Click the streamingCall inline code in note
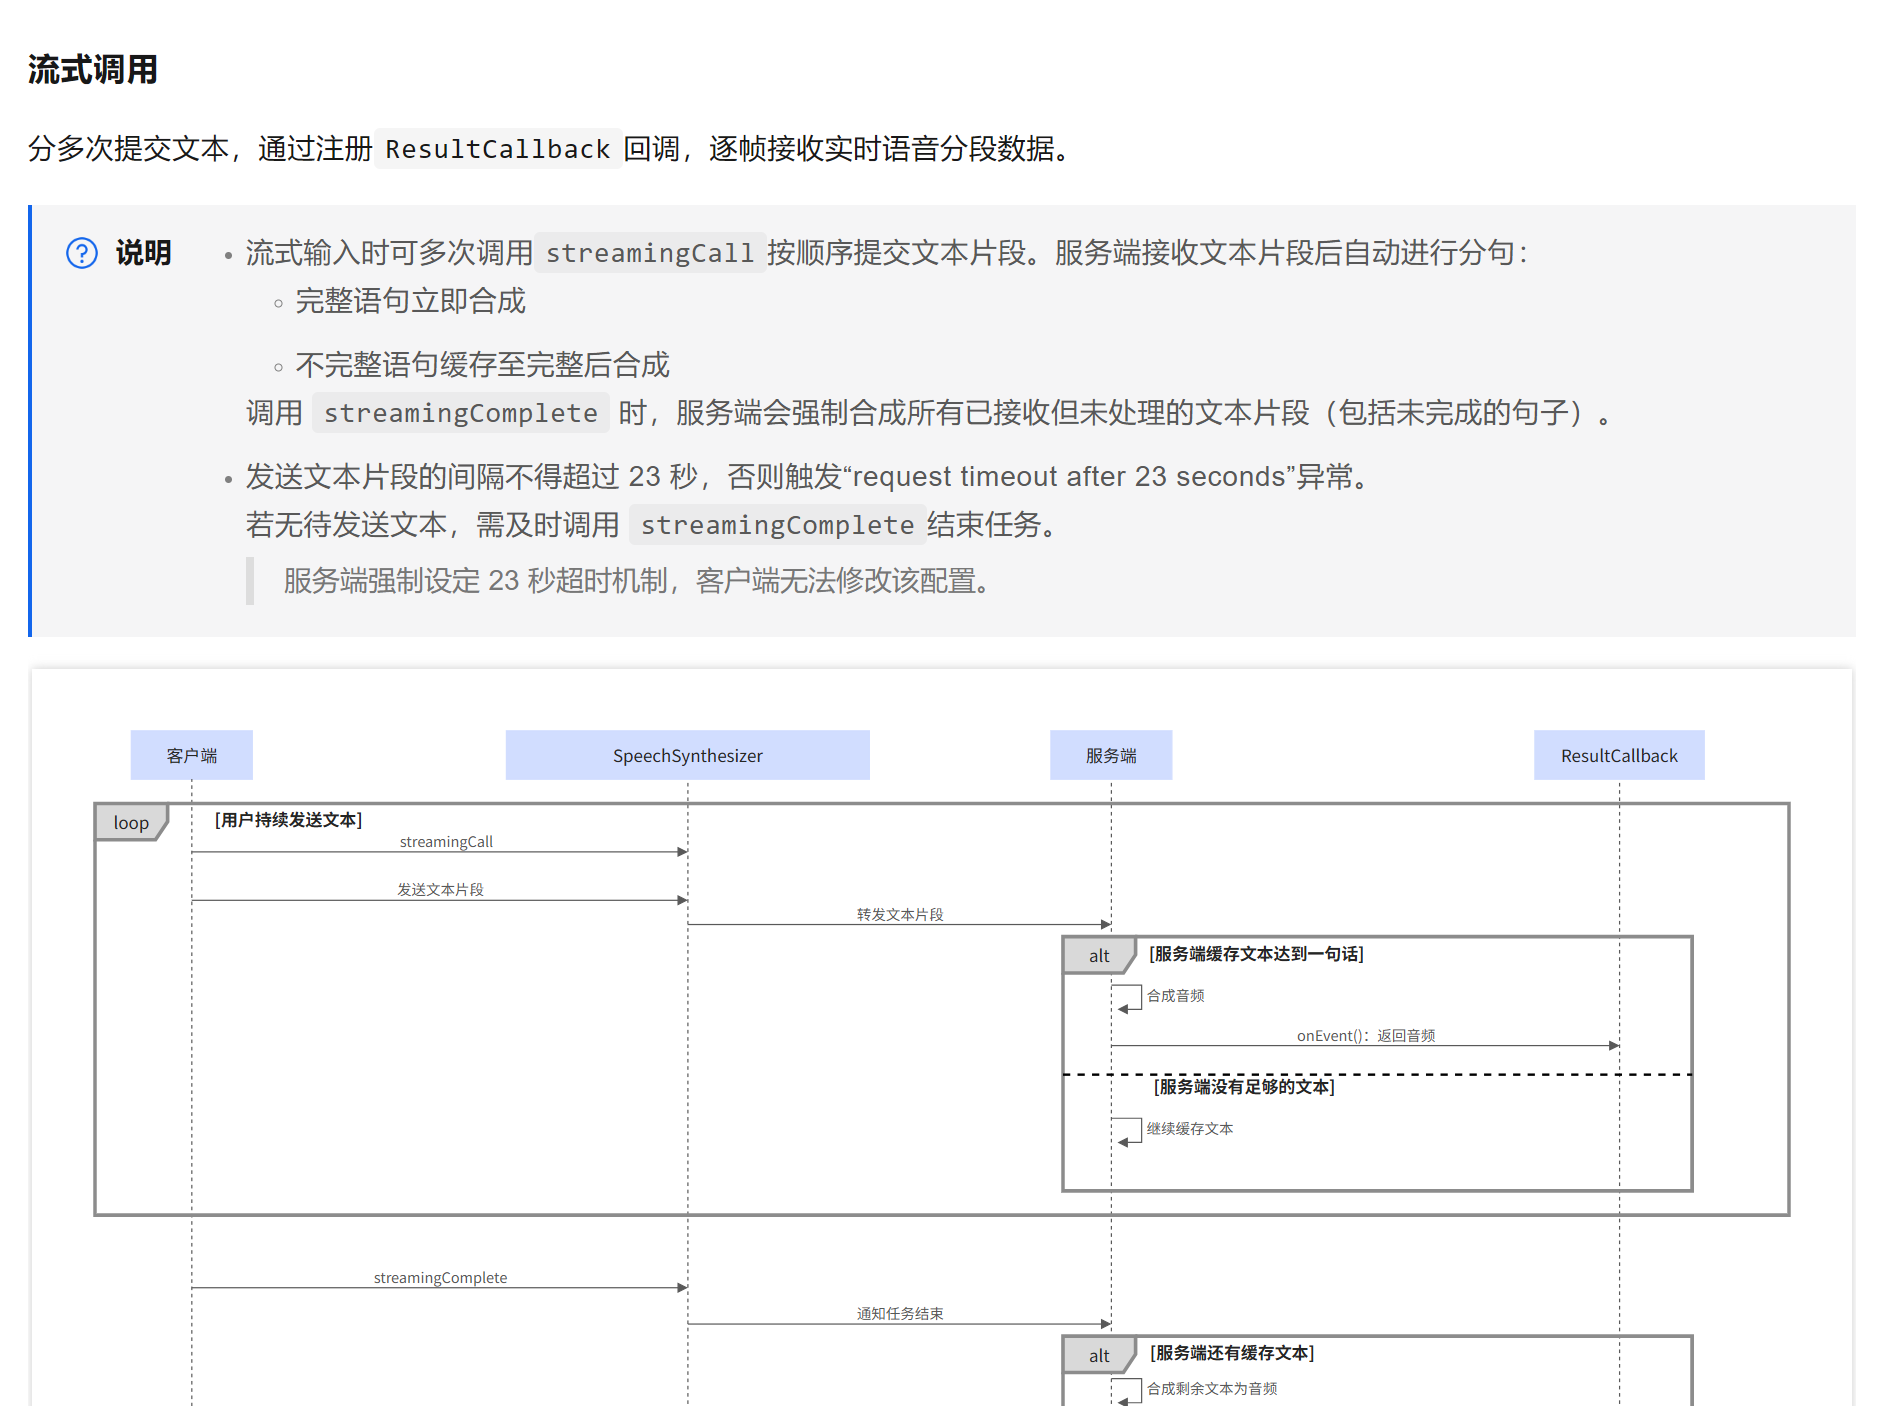 pyautogui.click(x=650, y=253)
